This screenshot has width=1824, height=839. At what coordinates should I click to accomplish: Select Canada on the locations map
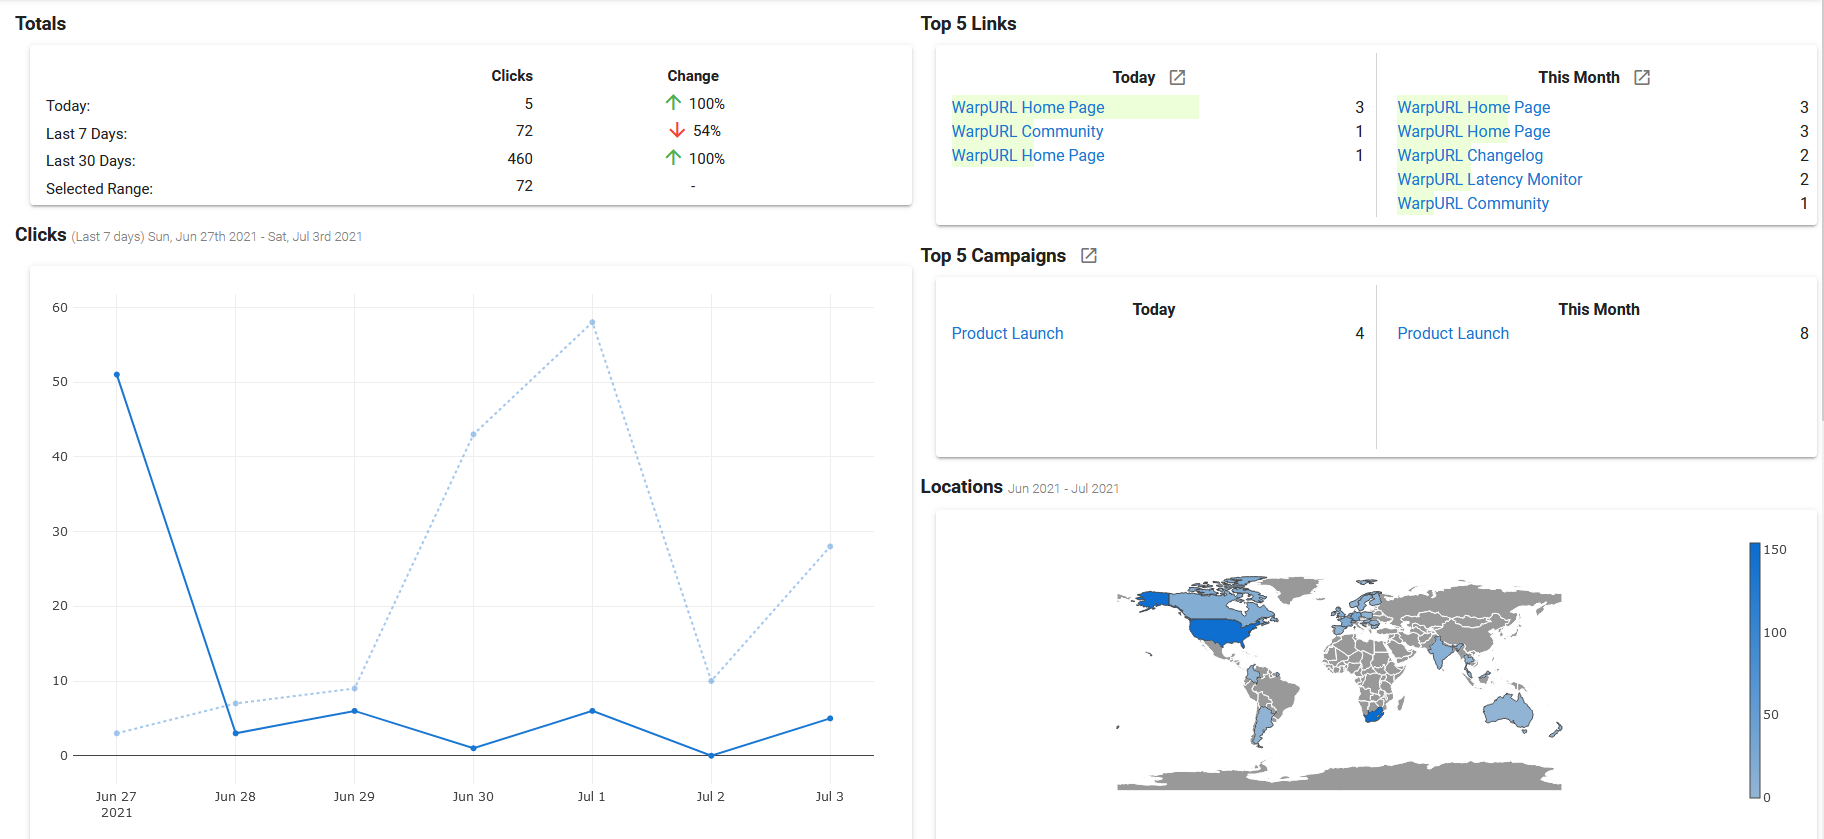[x=1210, y=604]
